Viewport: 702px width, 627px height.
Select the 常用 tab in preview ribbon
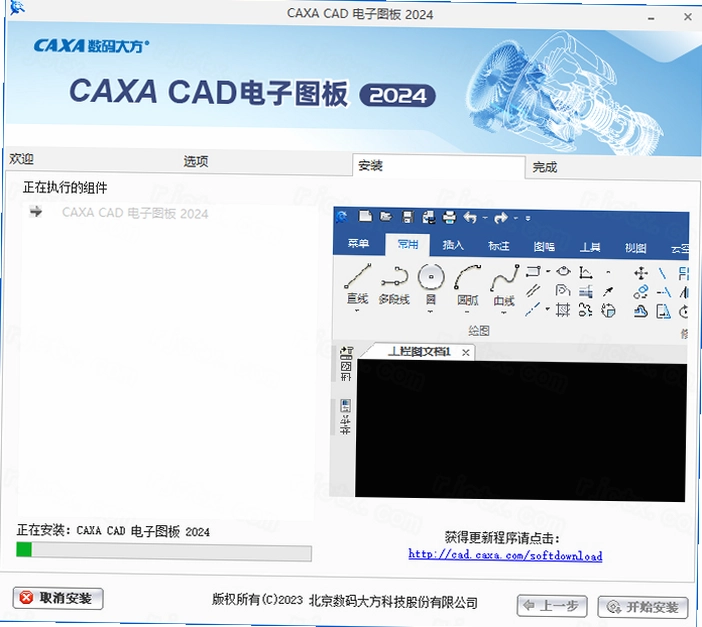(407, 244)
